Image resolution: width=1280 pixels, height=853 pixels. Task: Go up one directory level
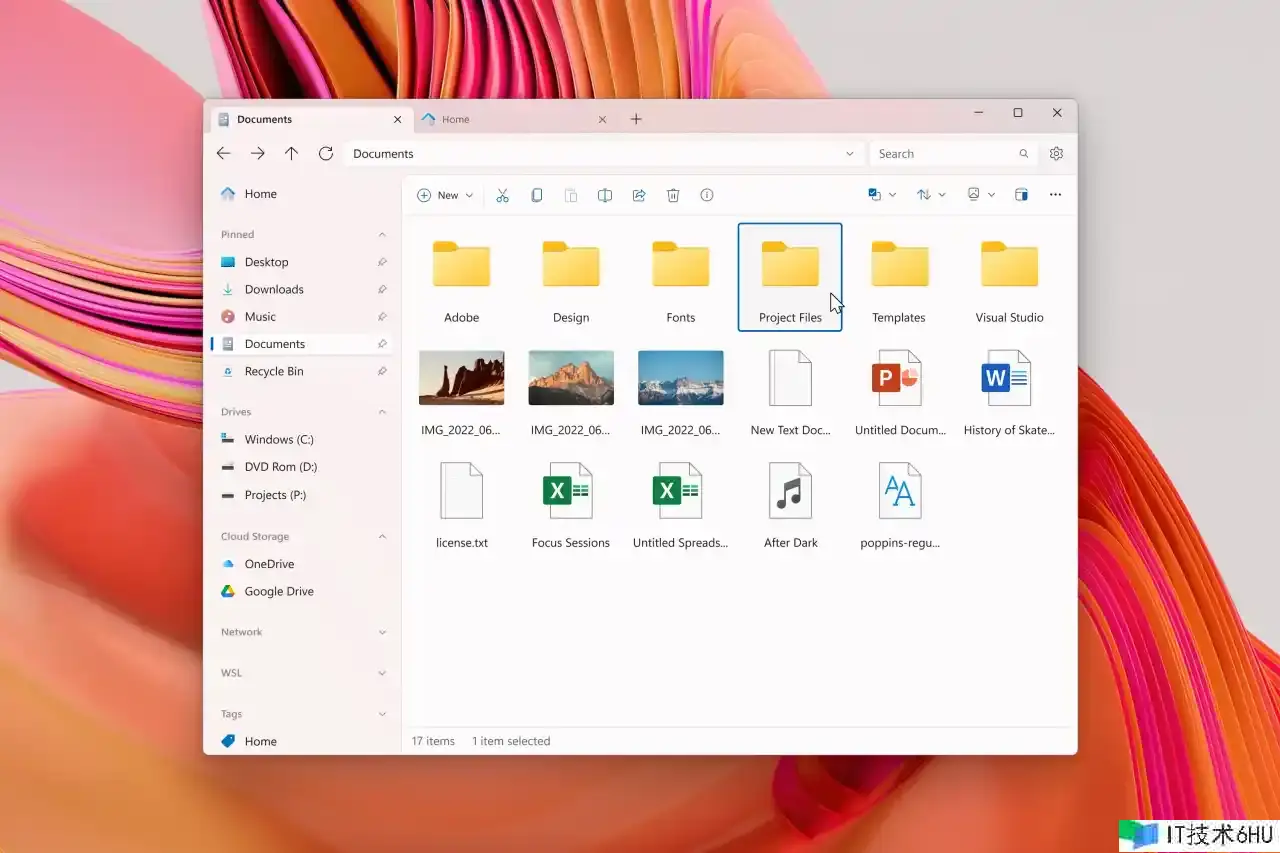point(291,153)
